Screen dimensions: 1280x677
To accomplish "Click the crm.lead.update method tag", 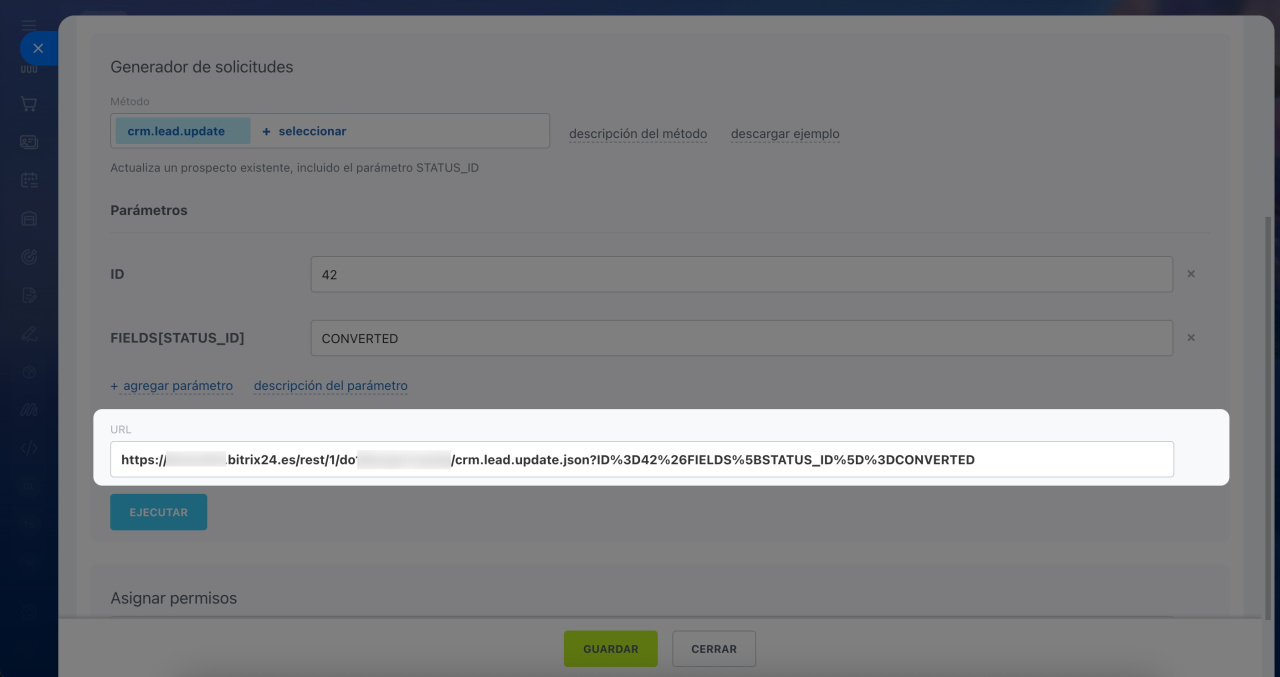I will (x=183, y=131).
